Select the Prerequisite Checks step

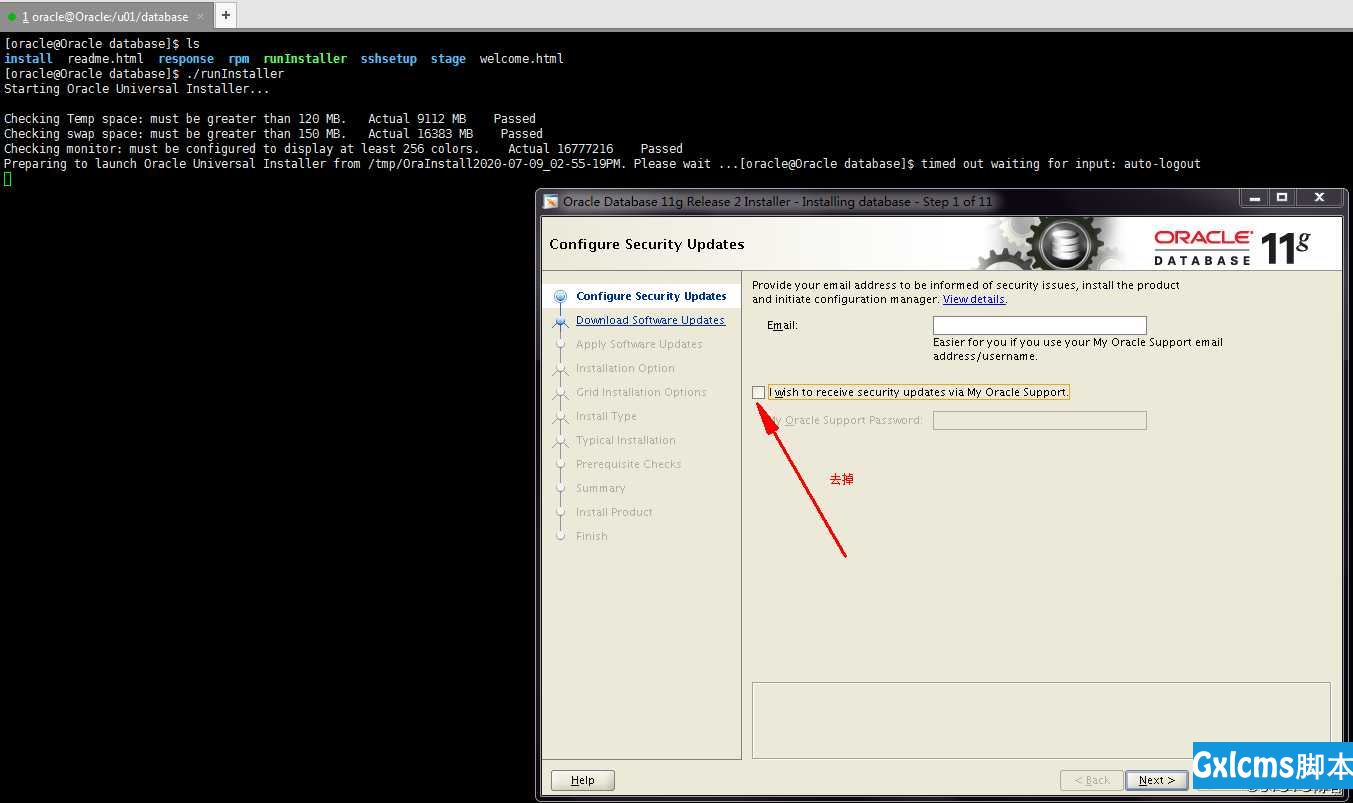coord(628,464)
